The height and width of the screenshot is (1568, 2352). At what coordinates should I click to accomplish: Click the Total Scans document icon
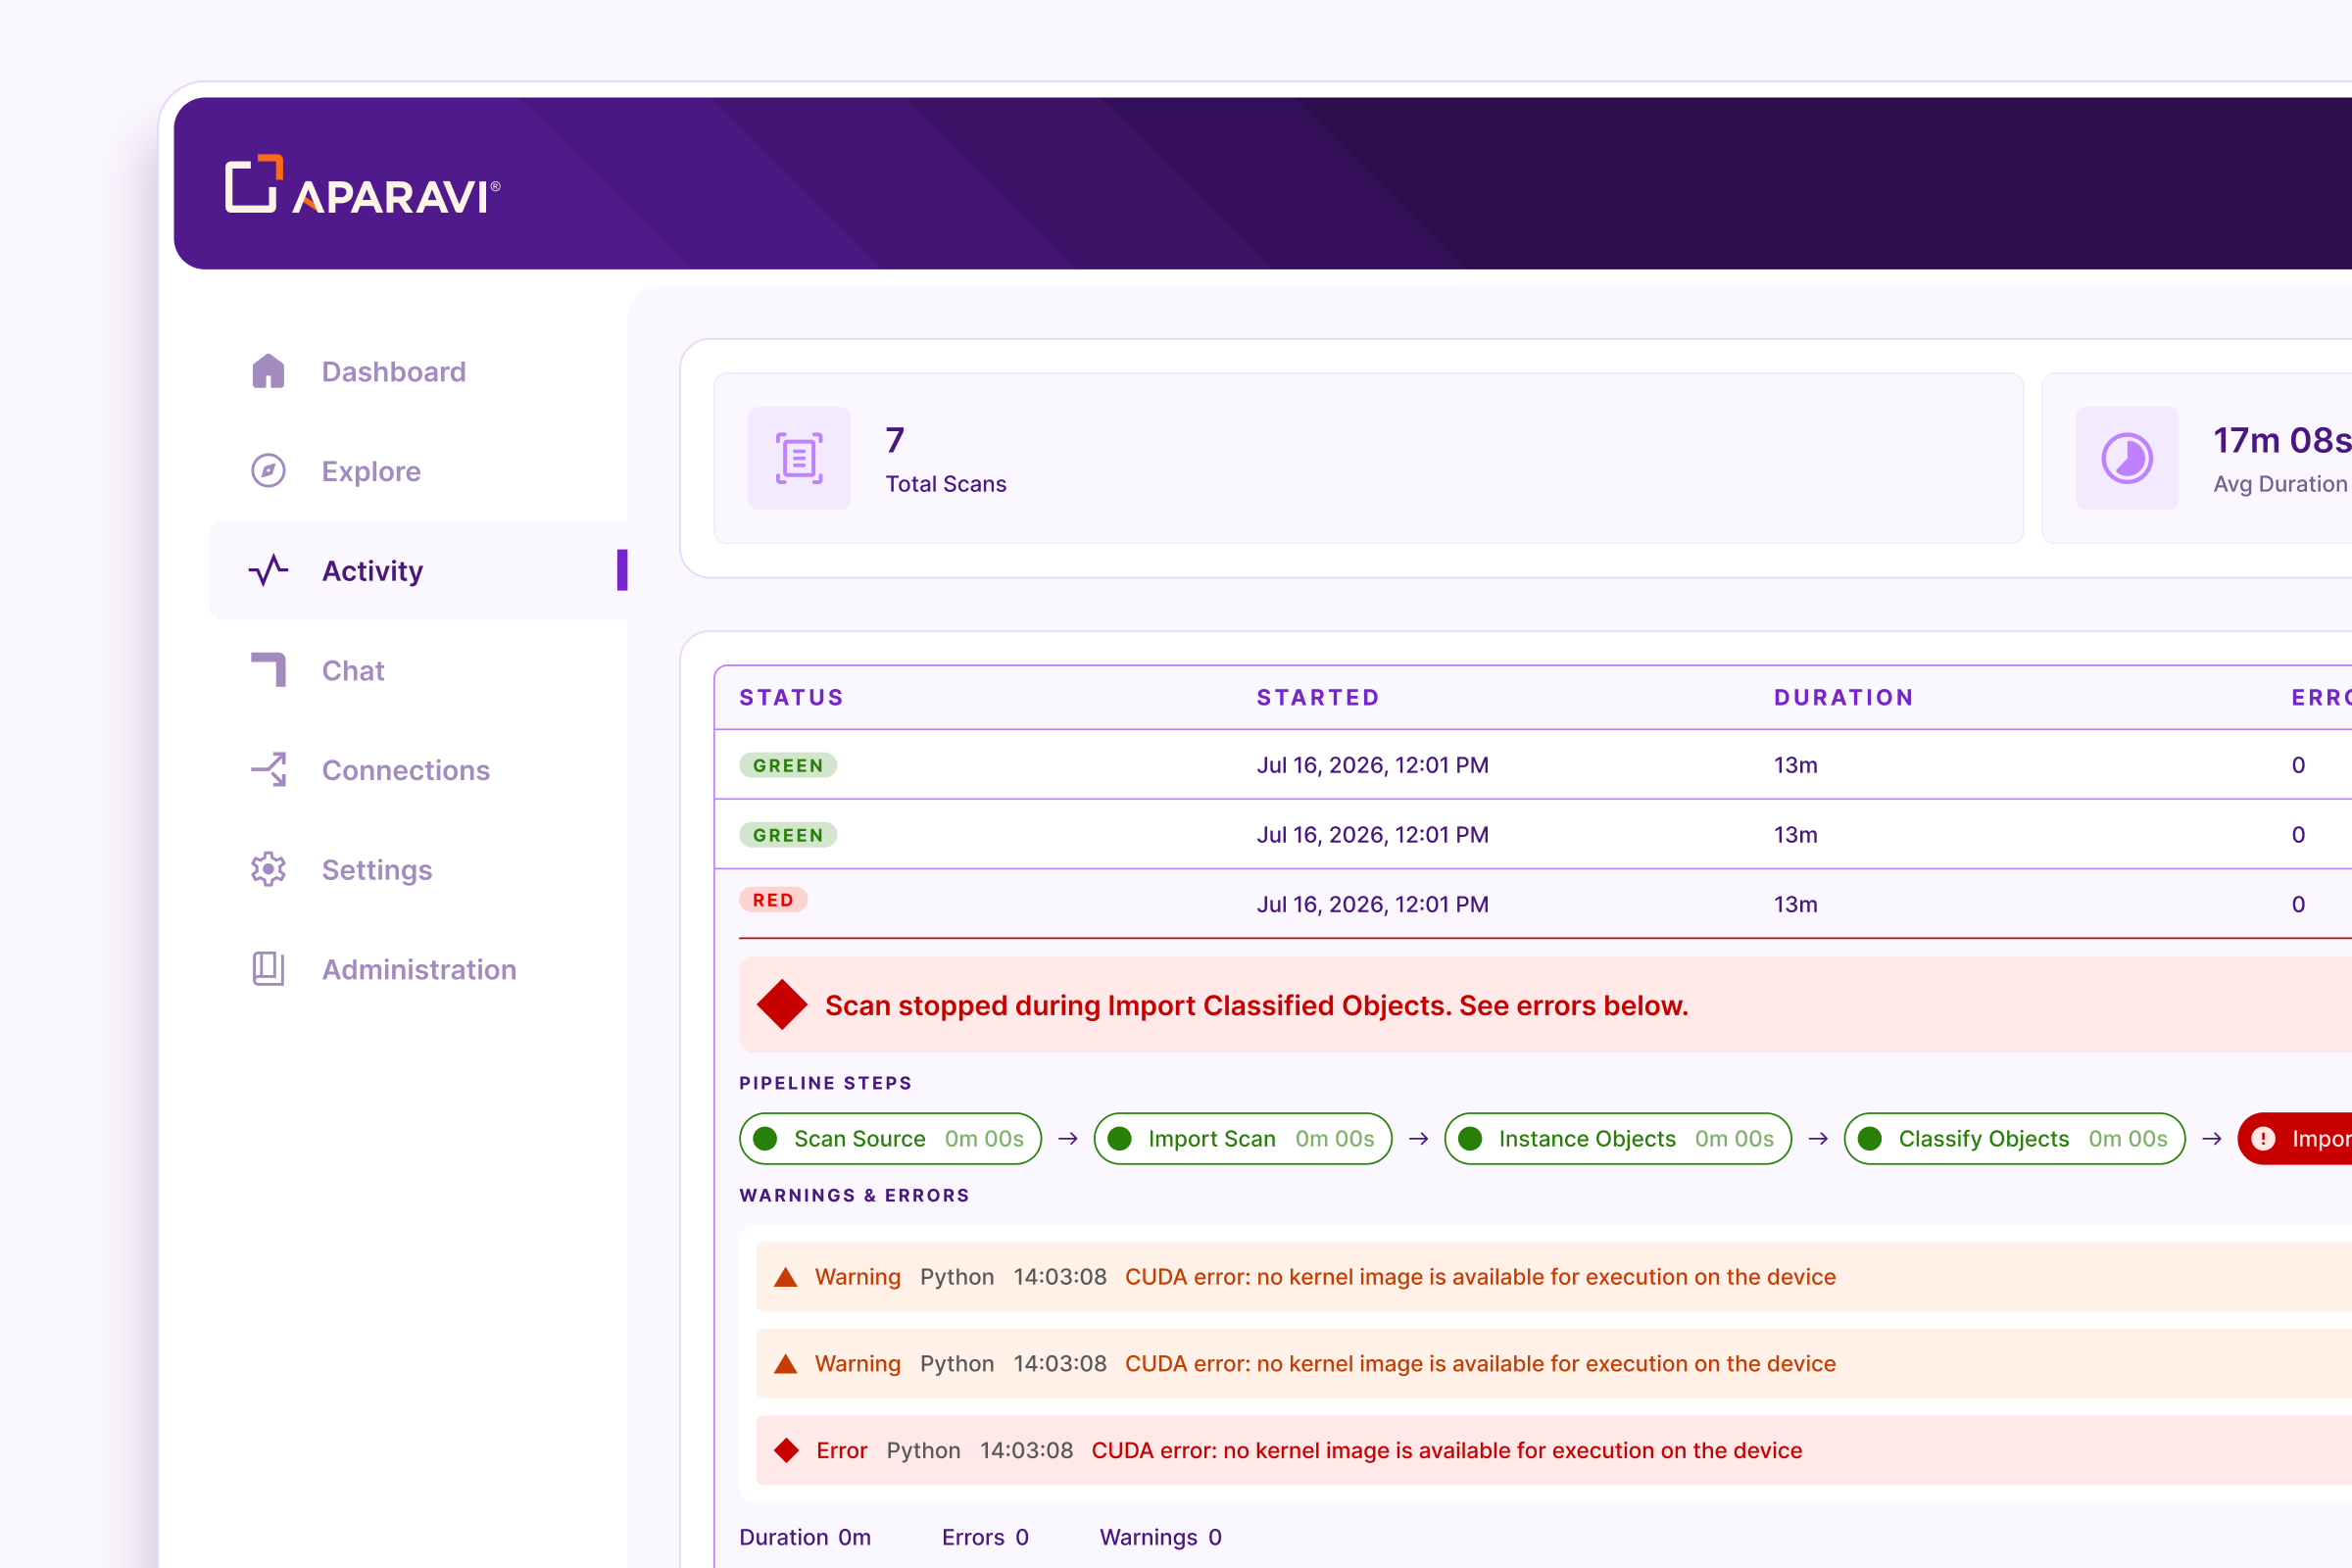[799, 458]
